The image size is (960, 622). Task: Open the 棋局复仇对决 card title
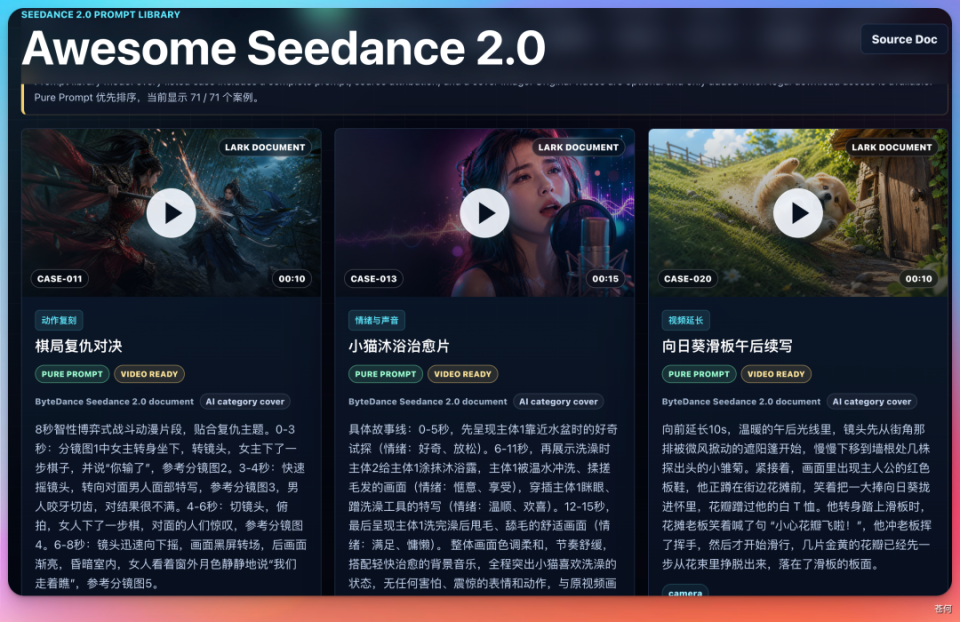tap(78, 346)
